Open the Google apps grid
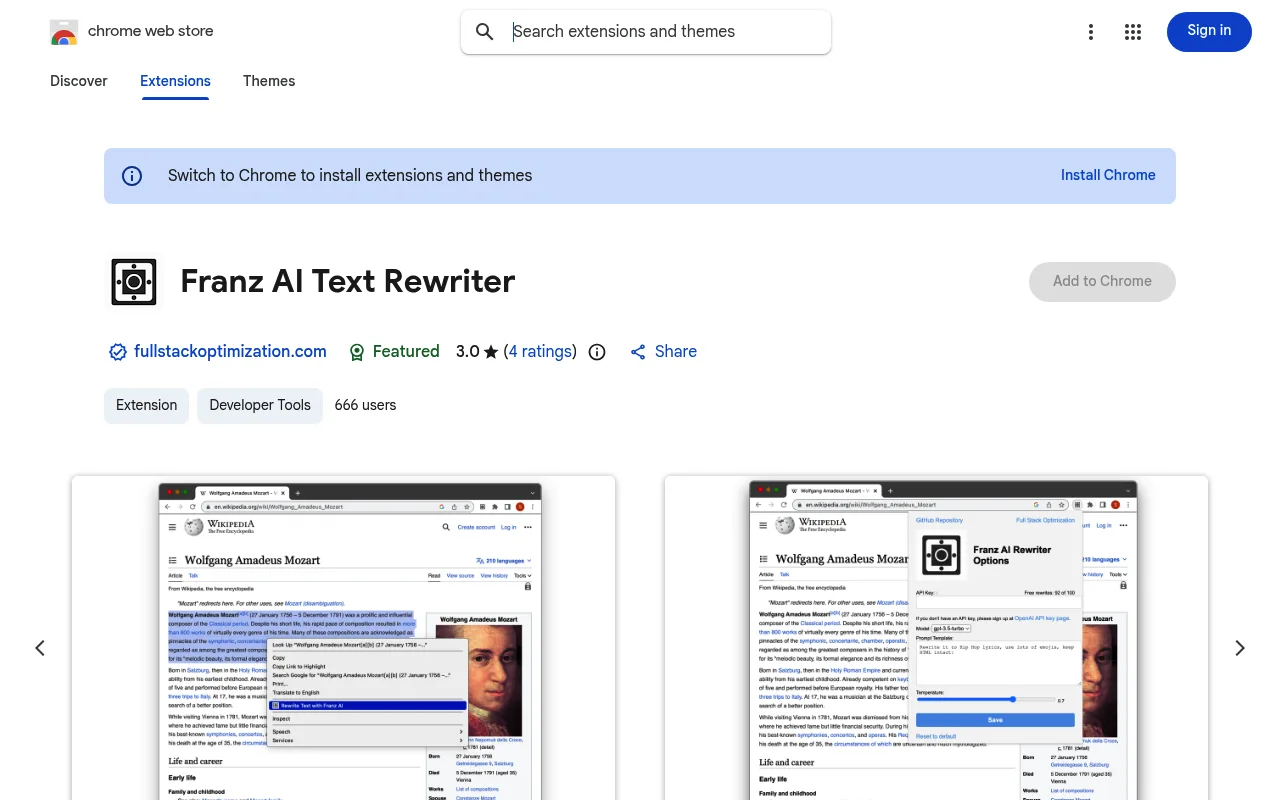 pos(1133,32)
